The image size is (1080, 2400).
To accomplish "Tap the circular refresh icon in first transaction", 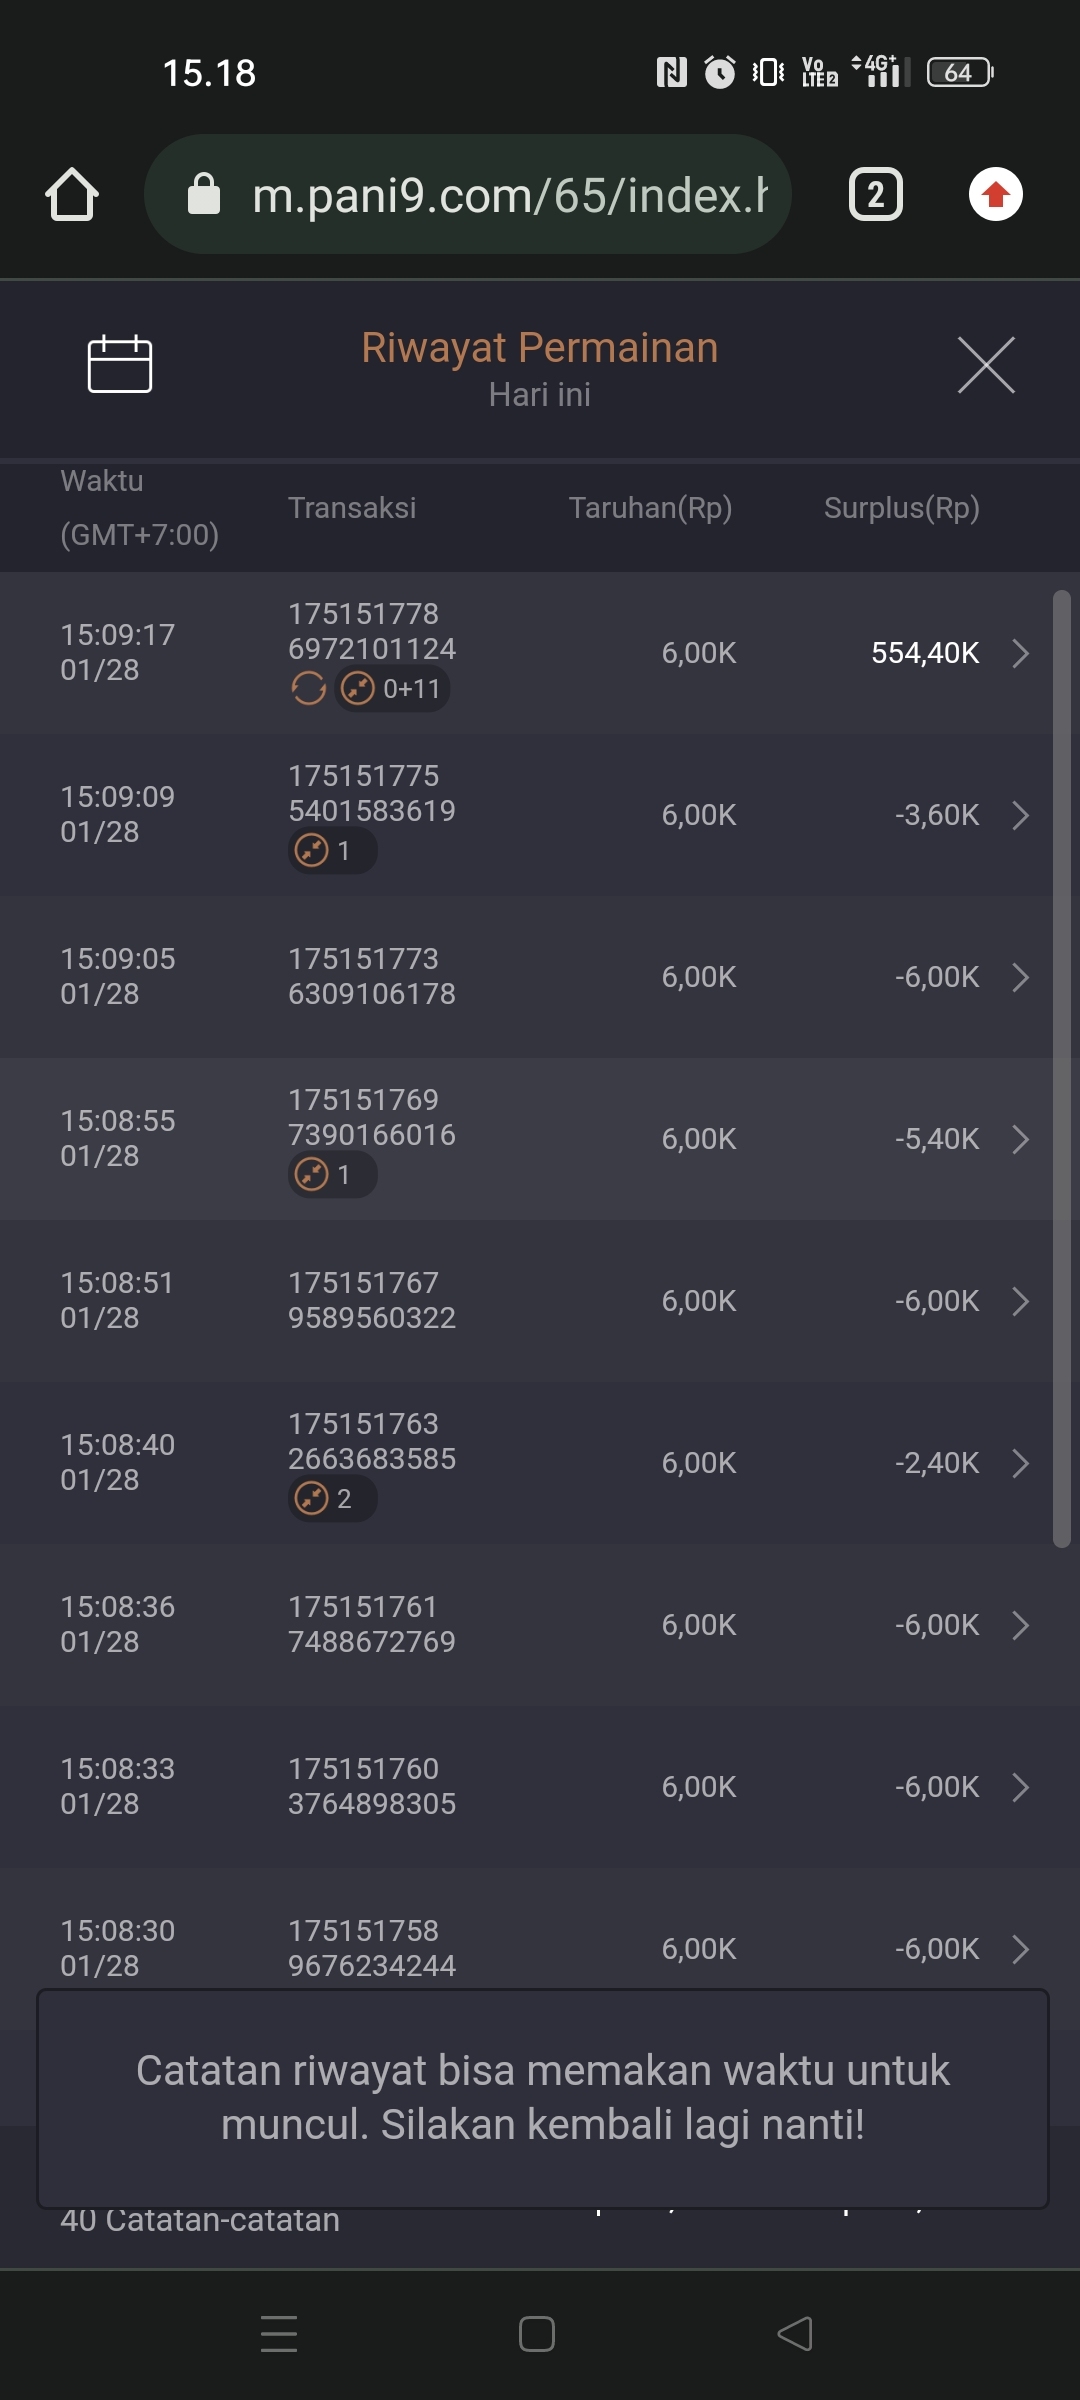I will 308,688.
